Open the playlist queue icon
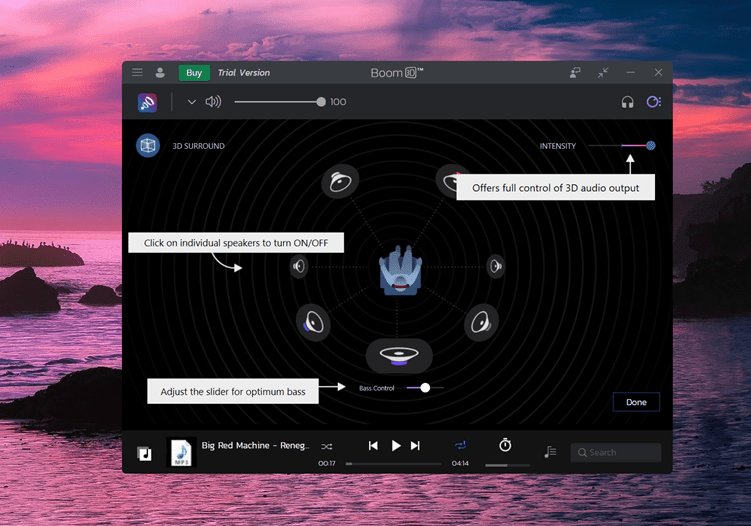The width and height of the screenshot is (751, 526). point(550,452)
